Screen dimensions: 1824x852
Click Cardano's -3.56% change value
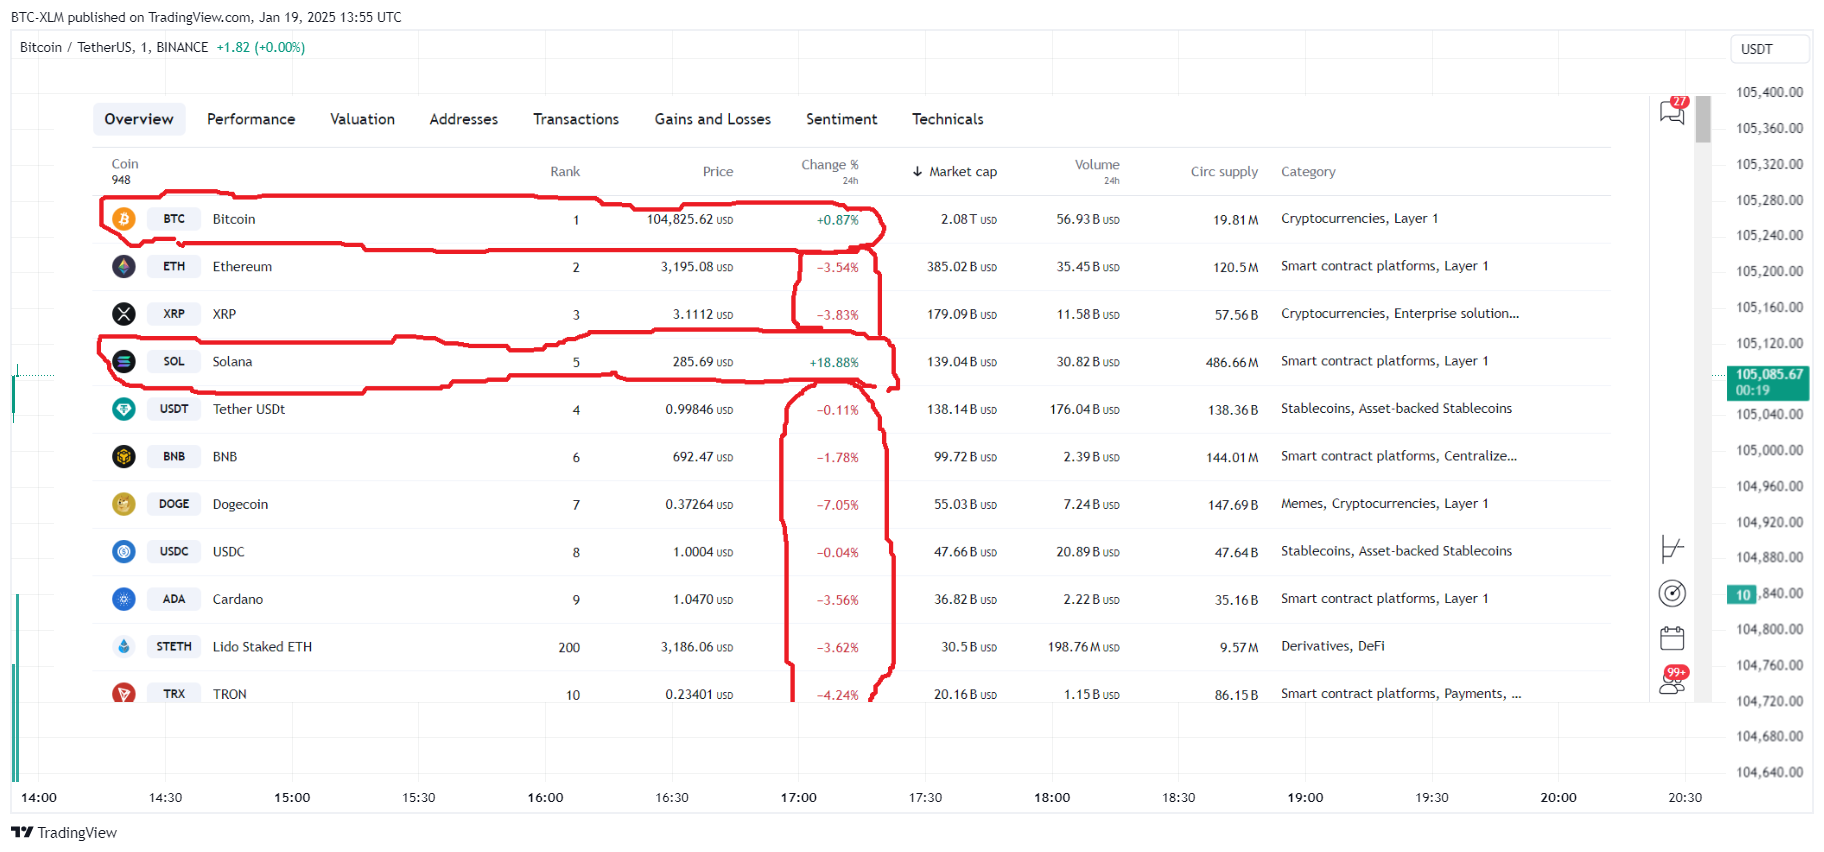pos(838,600)
